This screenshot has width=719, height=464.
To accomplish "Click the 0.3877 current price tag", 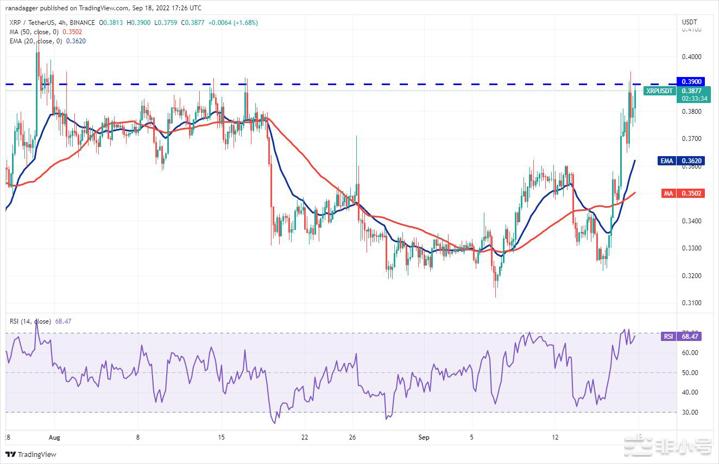I will pyautogui.click(x=691, y=91).
